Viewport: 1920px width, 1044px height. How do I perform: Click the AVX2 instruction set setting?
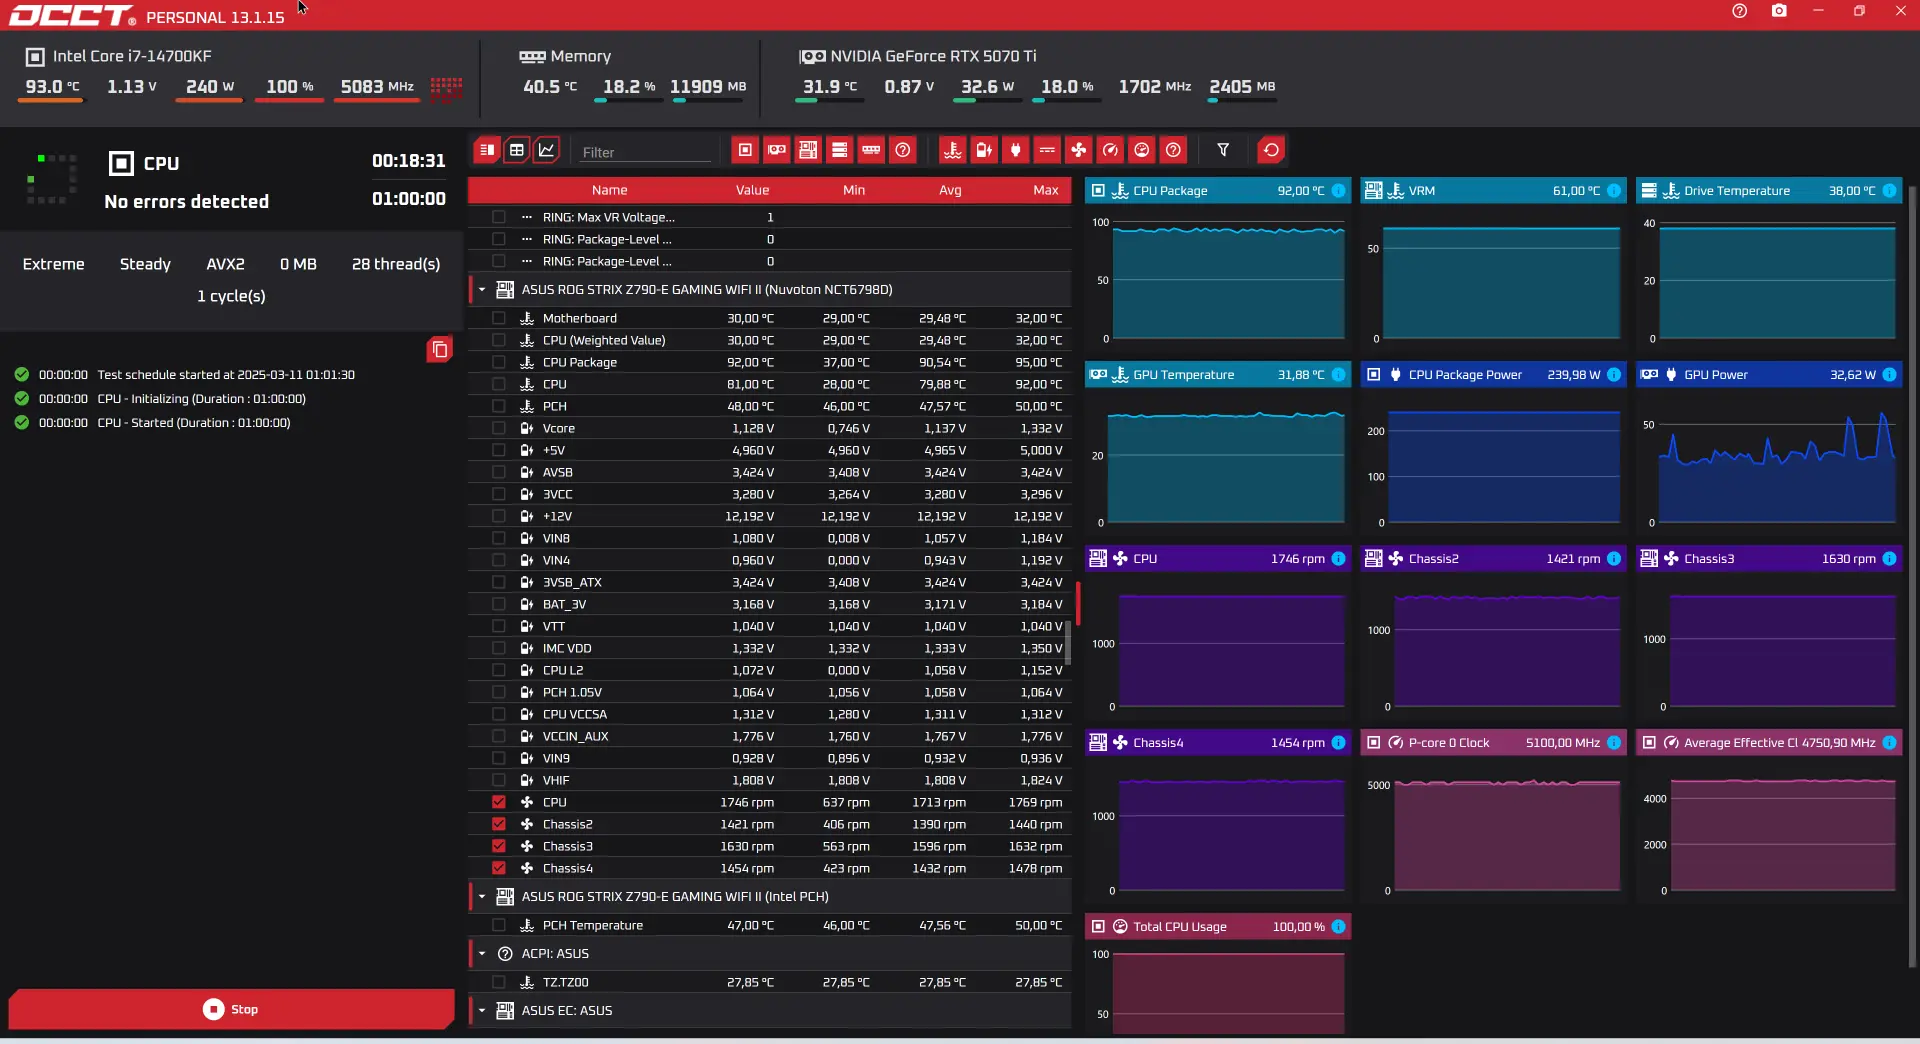(225, 264)
